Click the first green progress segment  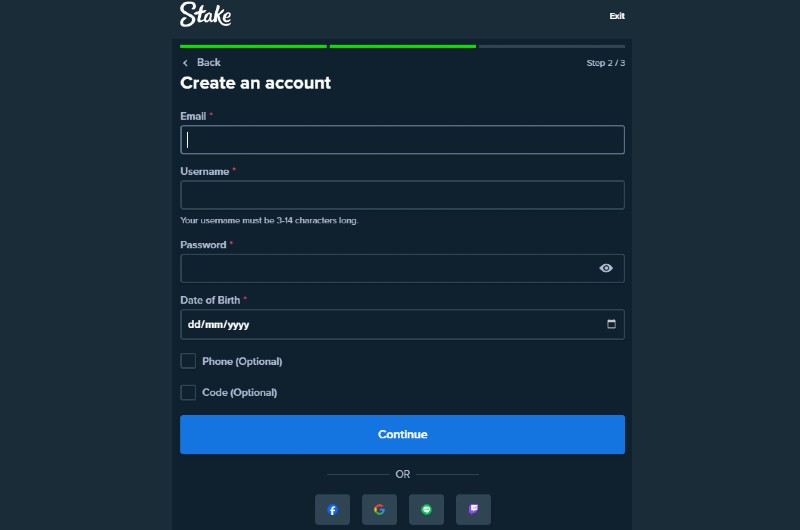(253, 46)
